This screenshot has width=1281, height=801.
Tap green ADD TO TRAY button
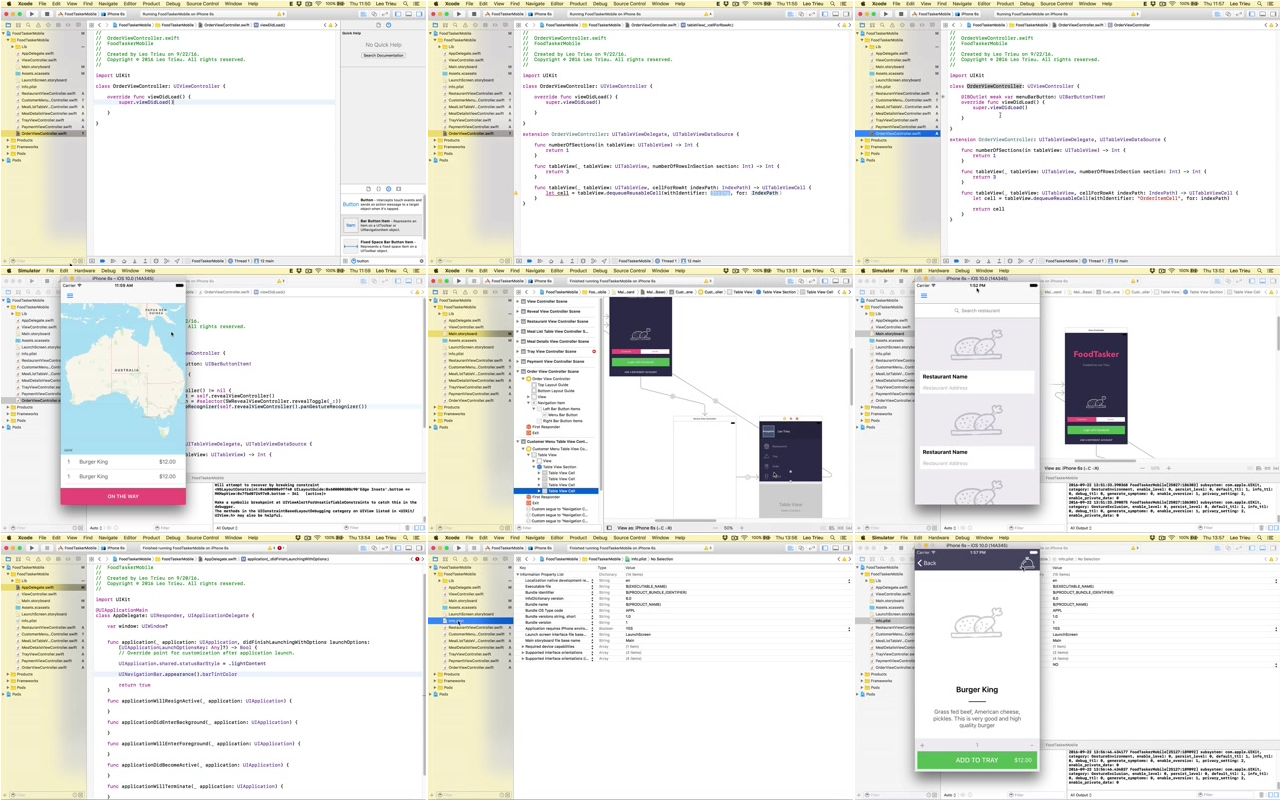(x=977, y=759)
